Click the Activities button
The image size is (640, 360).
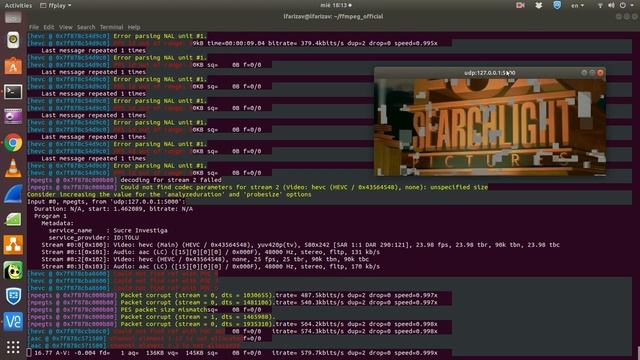coord(18,6)
